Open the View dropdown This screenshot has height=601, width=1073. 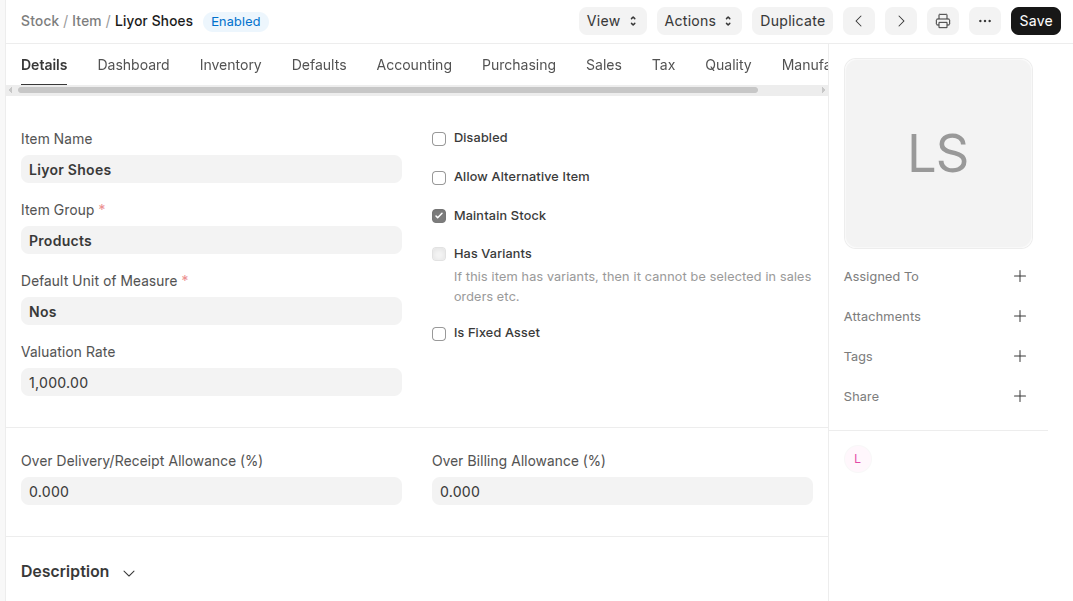pos(612,21)
